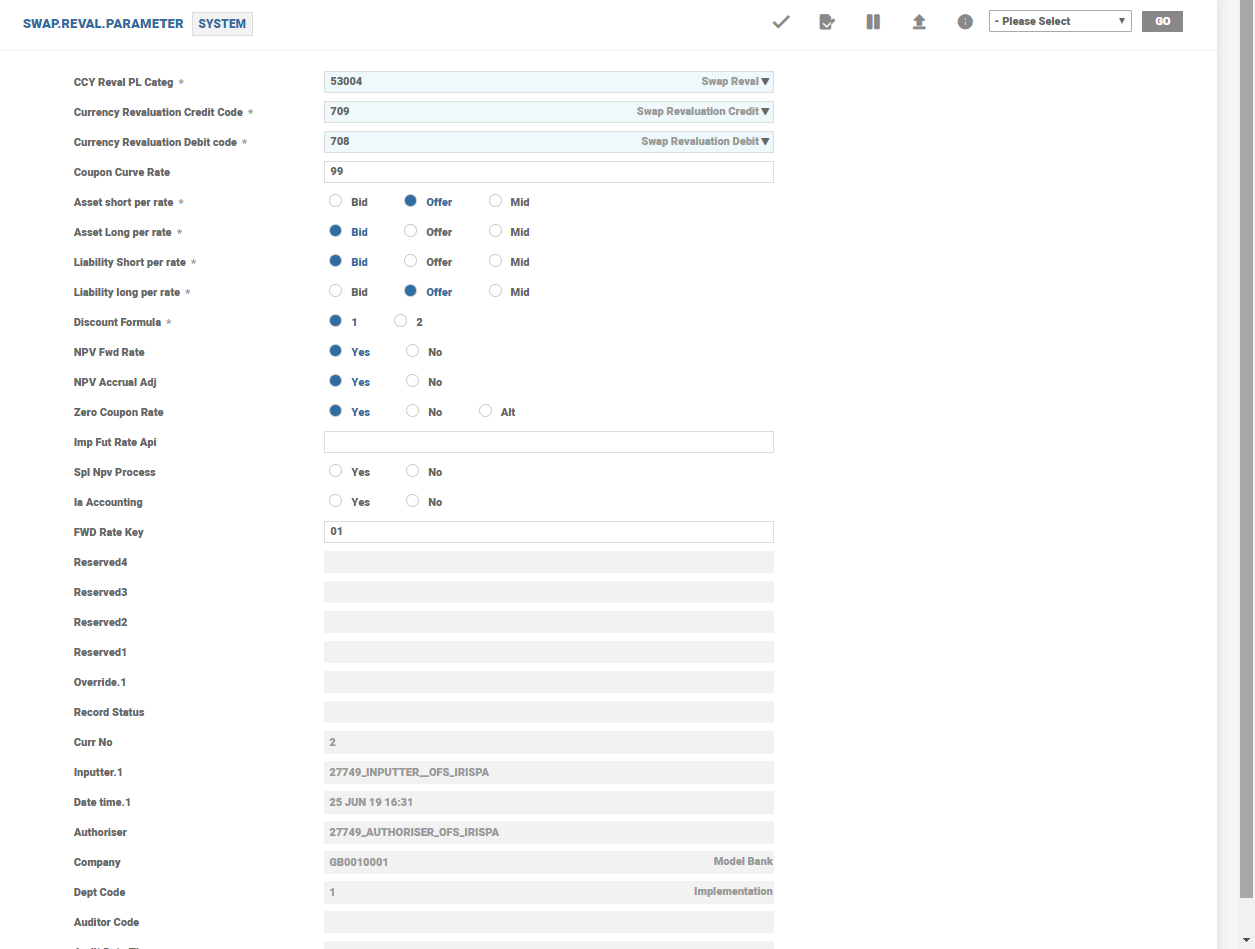Click the Coupon Curve Rate input field
Screen dimensions: 1255x949
(548, 172)
